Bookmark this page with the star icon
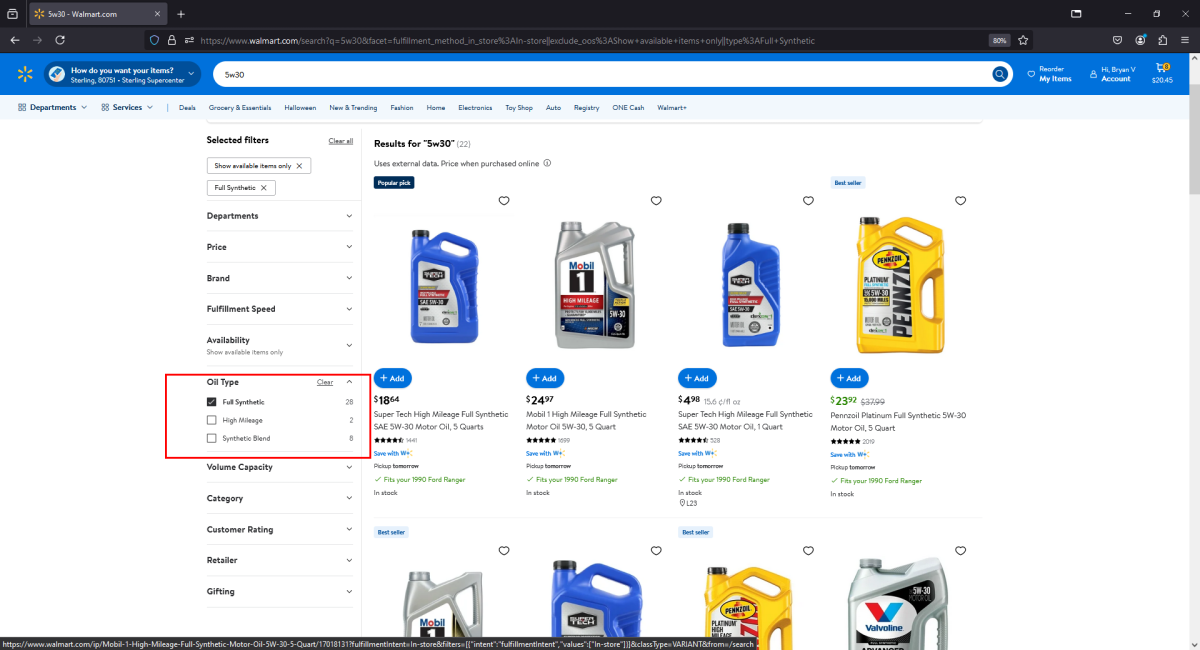1200x650 pixels. point(1023,40)
